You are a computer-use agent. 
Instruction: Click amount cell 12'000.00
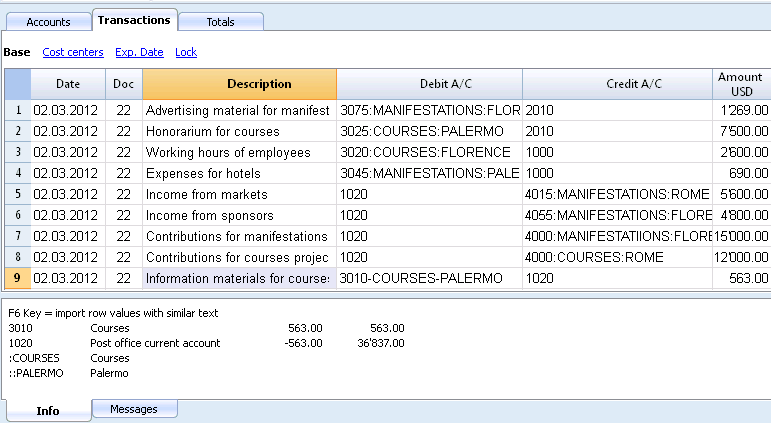tap(741, 257)
